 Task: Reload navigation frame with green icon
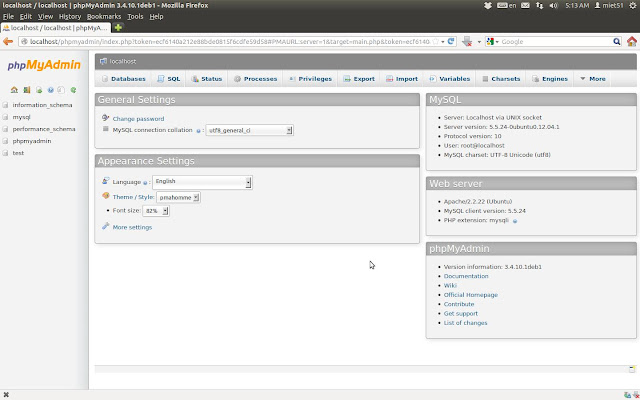73,90
